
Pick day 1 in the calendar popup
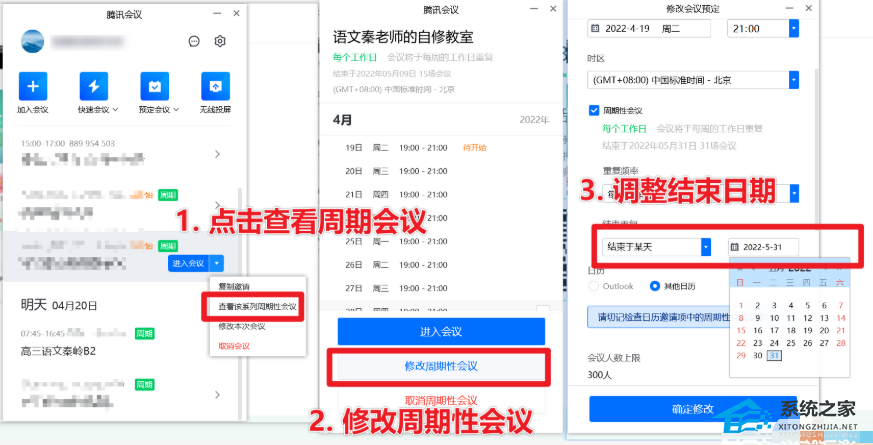740,305
